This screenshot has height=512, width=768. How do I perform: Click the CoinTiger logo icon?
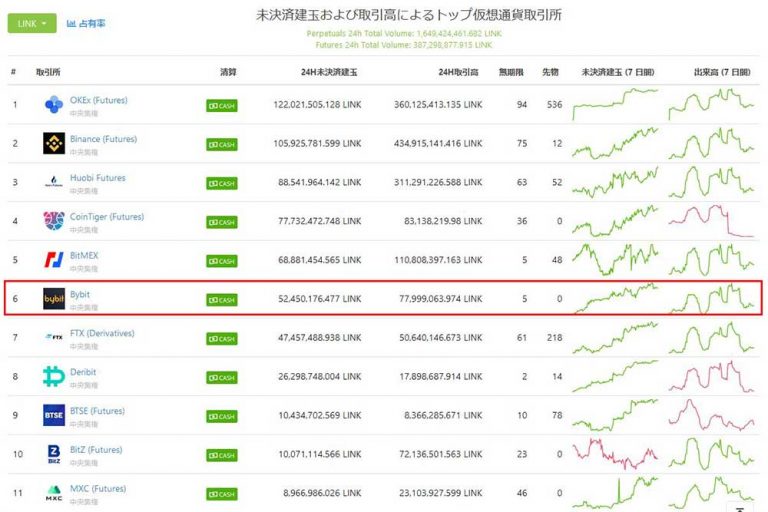tap(54, 221)
